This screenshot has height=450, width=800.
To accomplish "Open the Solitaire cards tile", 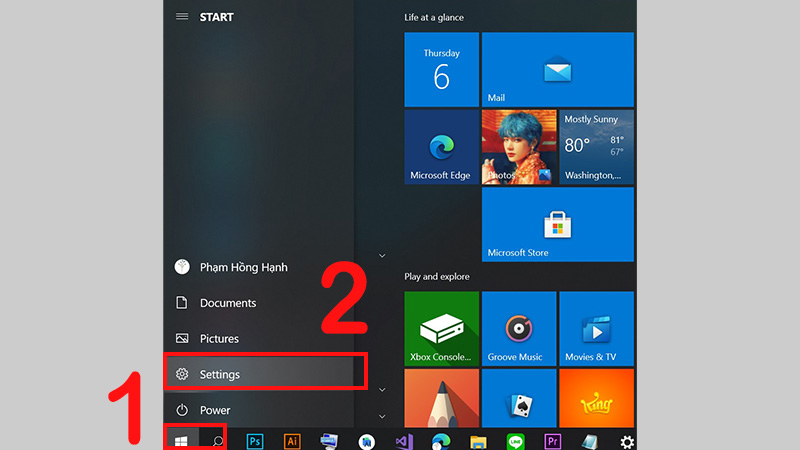I will click(x=519, y=398).
